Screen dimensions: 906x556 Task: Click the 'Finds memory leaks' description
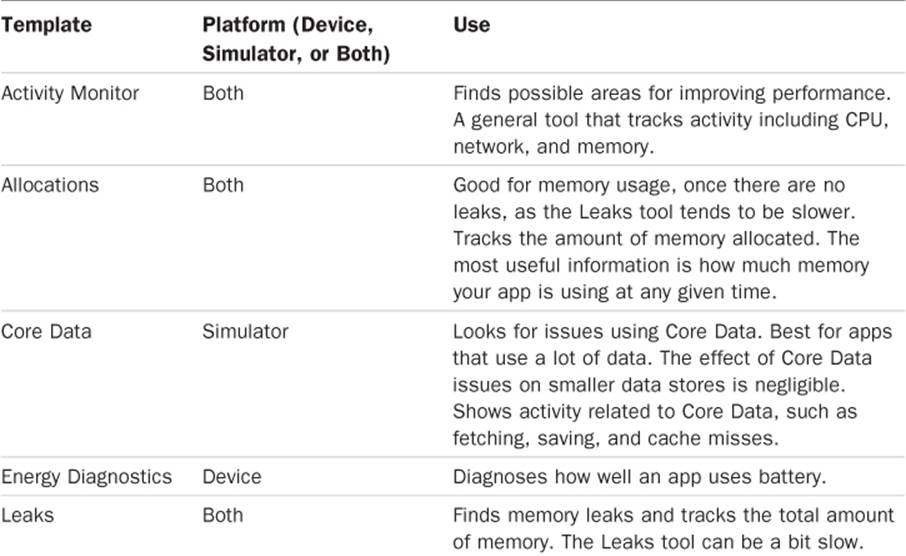click(x=674, y=528)
